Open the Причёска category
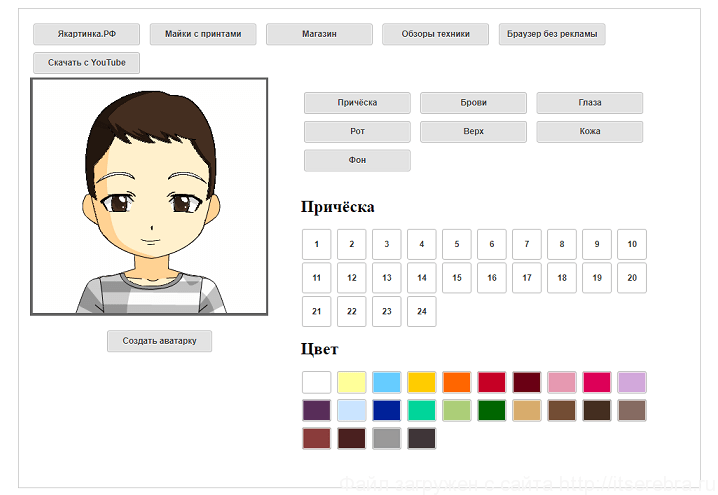The image size is (718, 495). [357, 103]
